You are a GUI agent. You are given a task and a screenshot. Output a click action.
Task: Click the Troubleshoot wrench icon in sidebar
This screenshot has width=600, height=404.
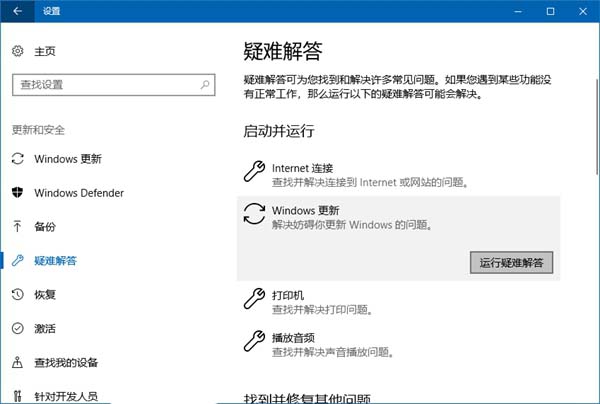[x=18, y=261]
